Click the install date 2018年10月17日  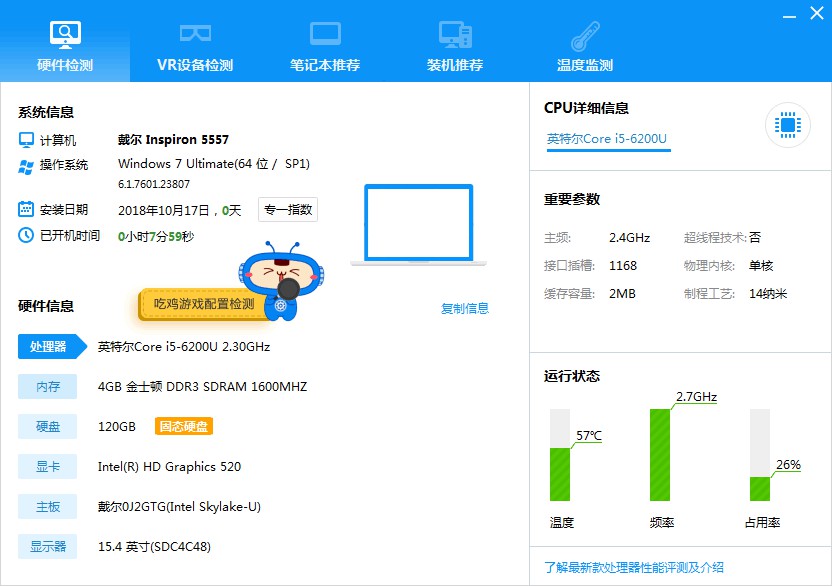164,211
